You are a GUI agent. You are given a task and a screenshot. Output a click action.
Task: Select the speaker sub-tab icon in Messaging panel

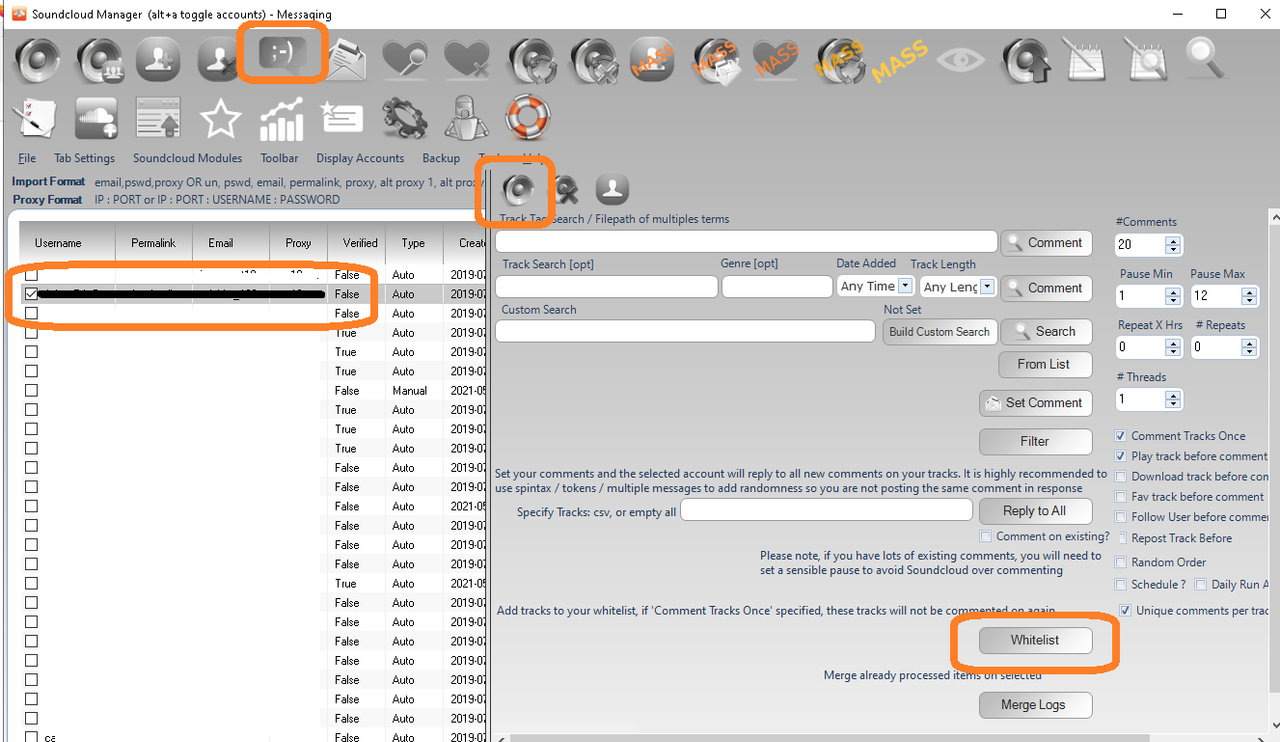519,189
